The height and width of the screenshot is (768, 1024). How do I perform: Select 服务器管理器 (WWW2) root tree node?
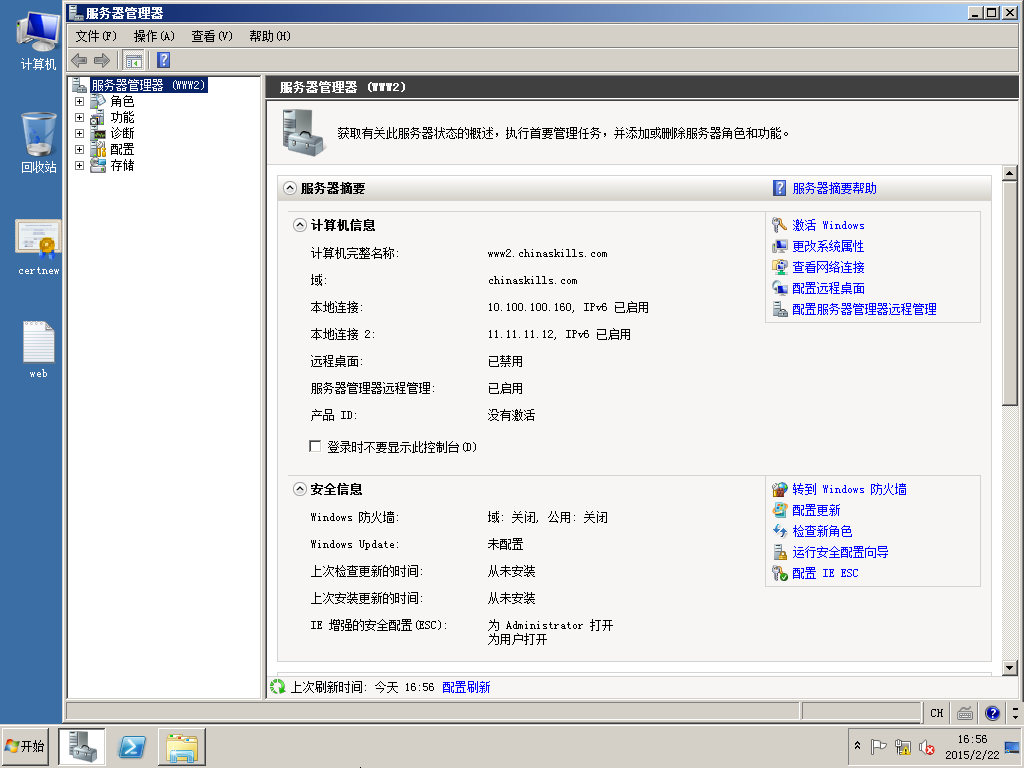[x=148, y=85]
